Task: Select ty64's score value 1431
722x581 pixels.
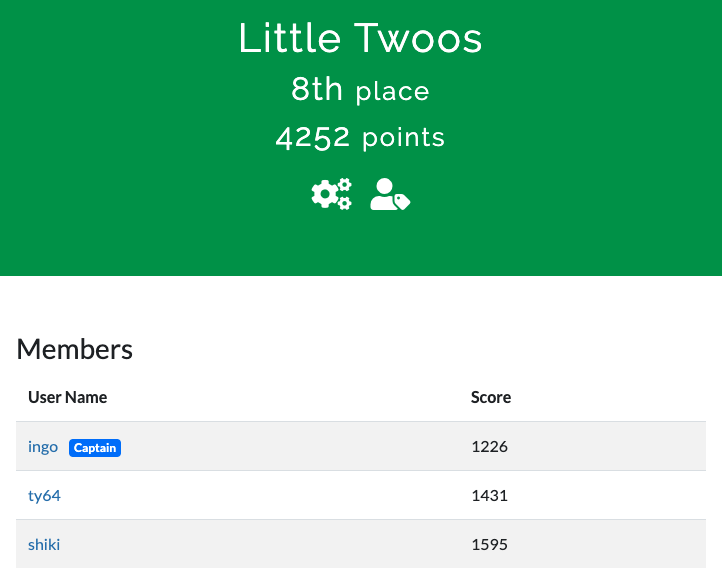Action: [489, 495]
